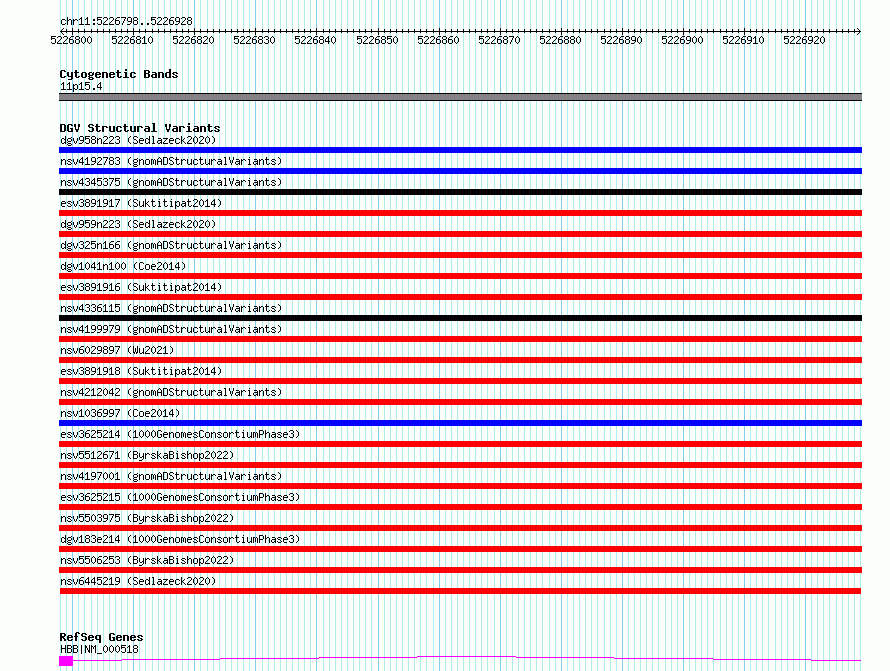This screenshot has width=890, height=671.
Task: Click the chr11:5226798..5226928 region label
Action: [126, 21]
